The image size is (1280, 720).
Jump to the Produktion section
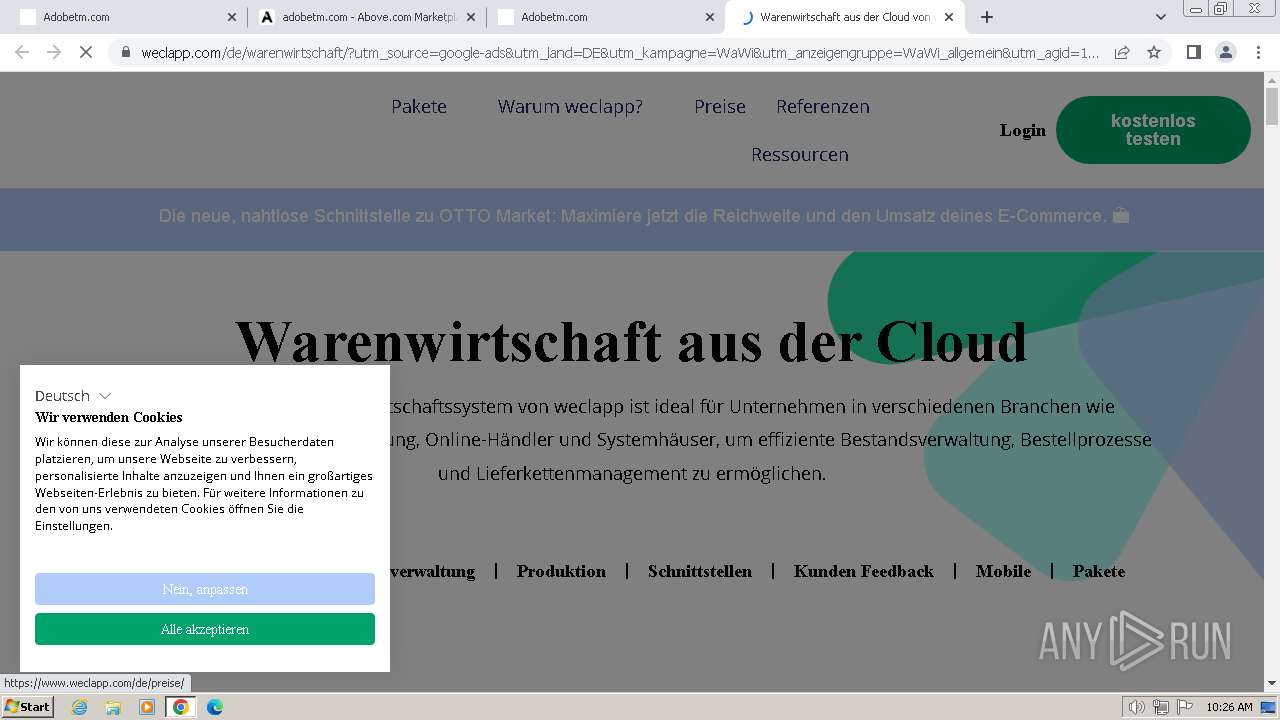(561, 571)
